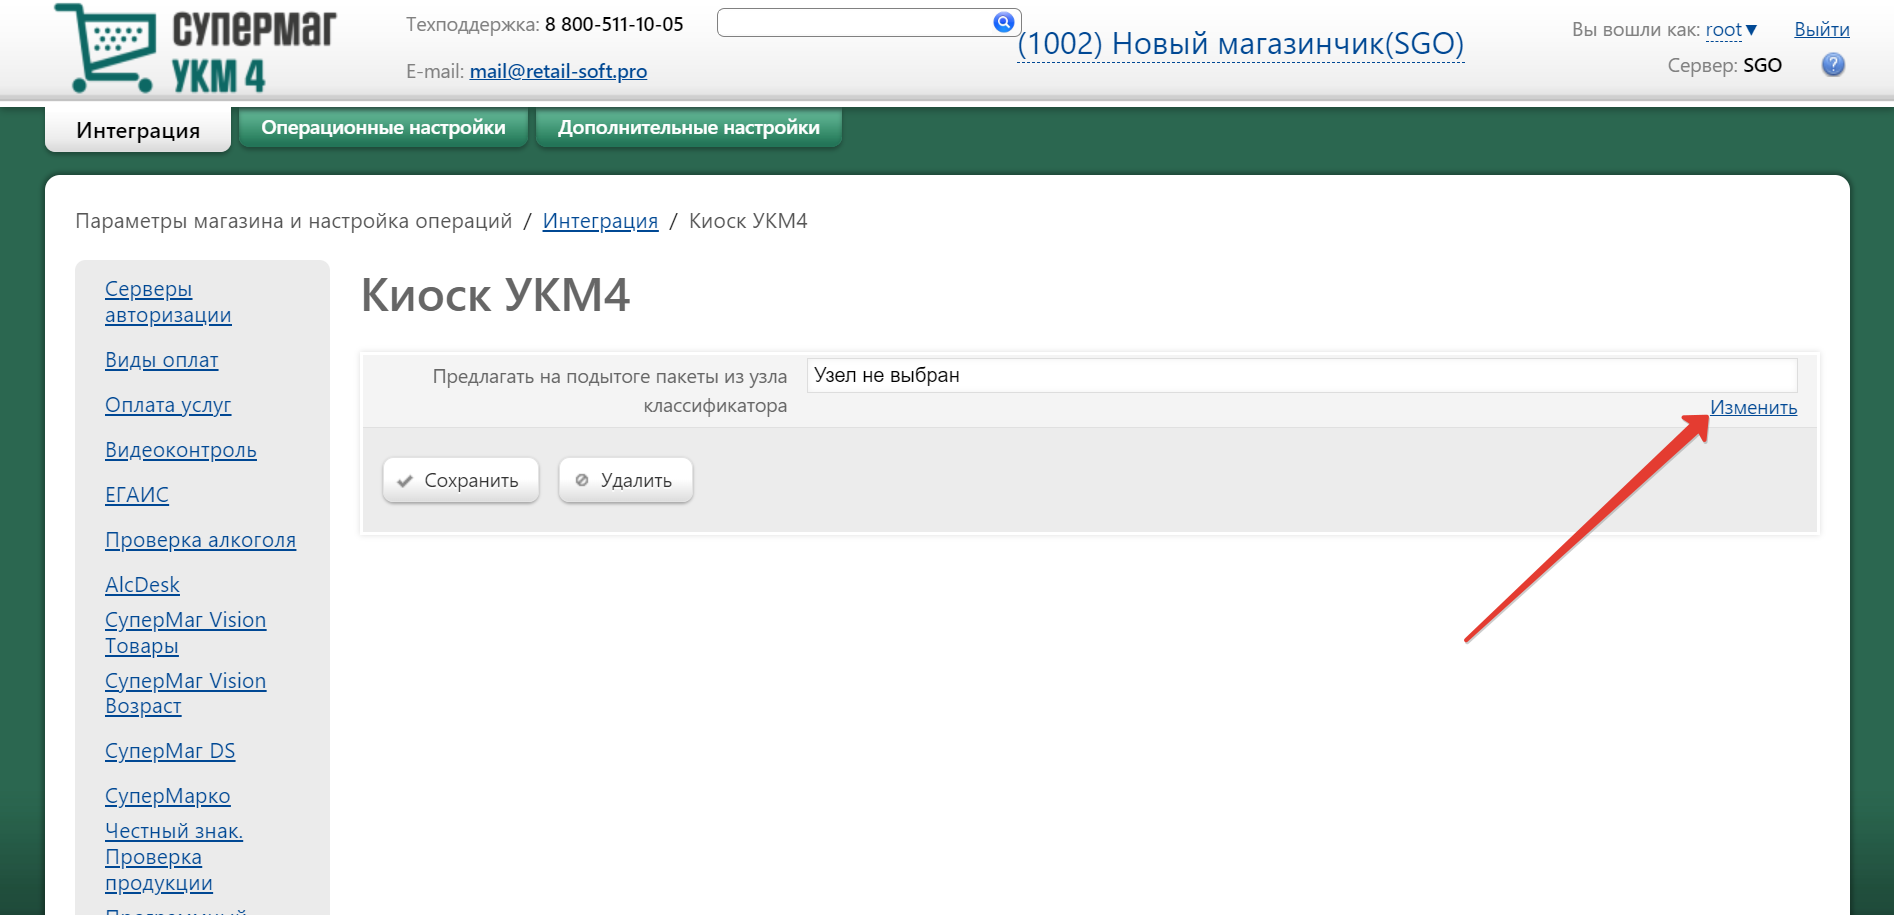Save settings with the Сохранить button
1894x915 pixels.
[x=461, y=480]
